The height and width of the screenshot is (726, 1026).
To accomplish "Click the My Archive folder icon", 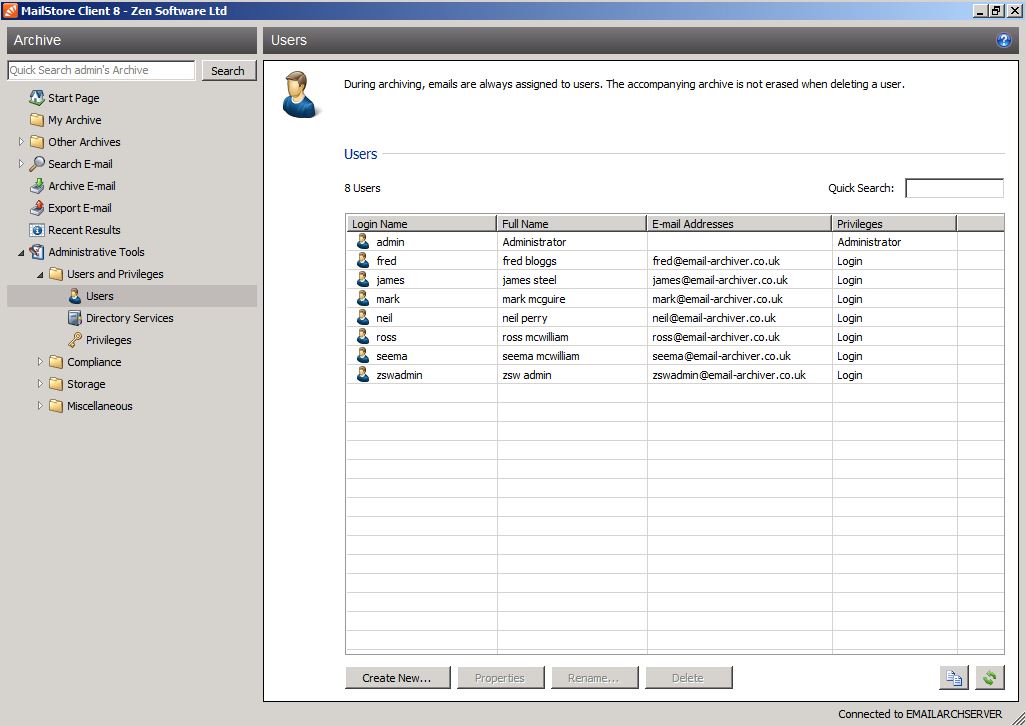I will 37,120.
